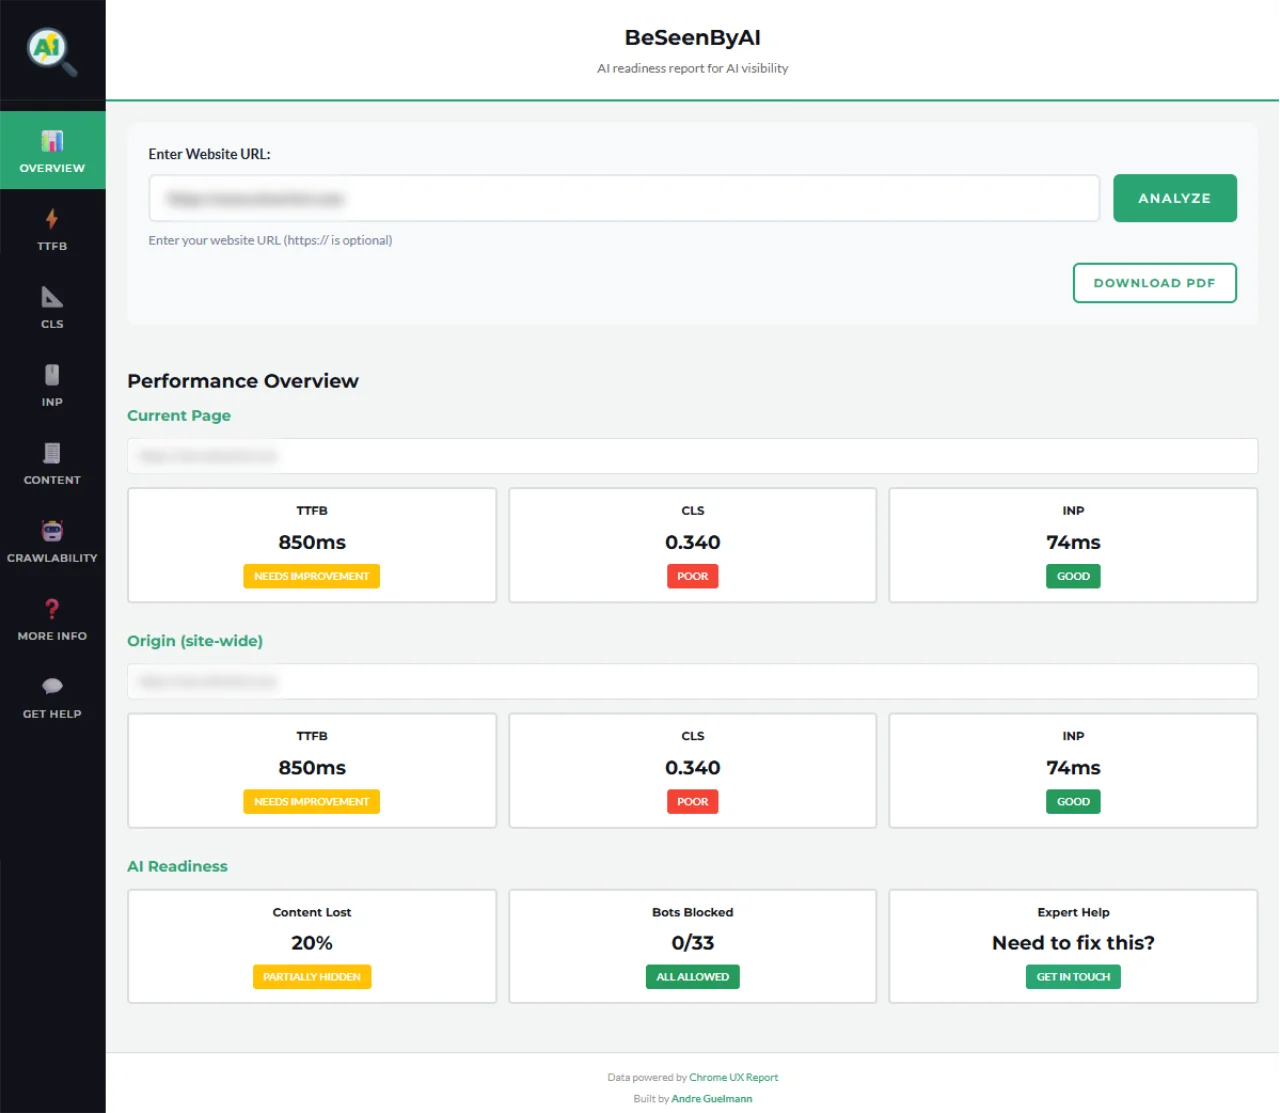
Task: Click the ALL ALLOWED badge under Bots Blocked
Action: click(x=692, y=977)
